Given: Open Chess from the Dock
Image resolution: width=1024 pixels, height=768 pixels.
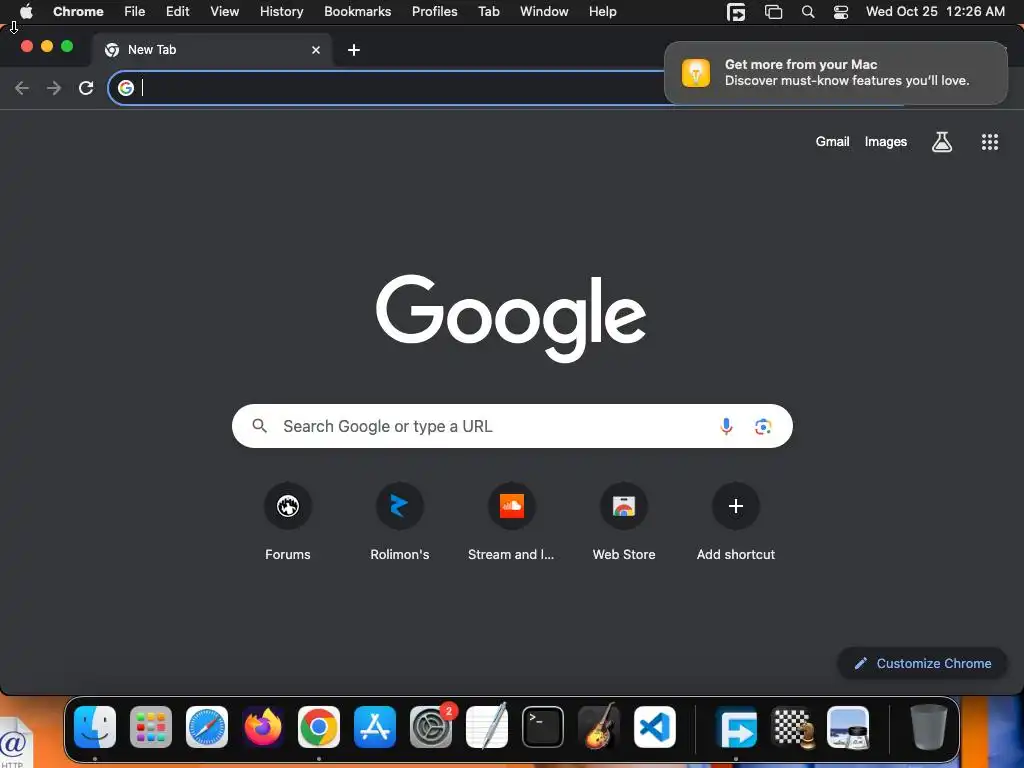Looking at the screenshot, I should [x=793, y=727].
